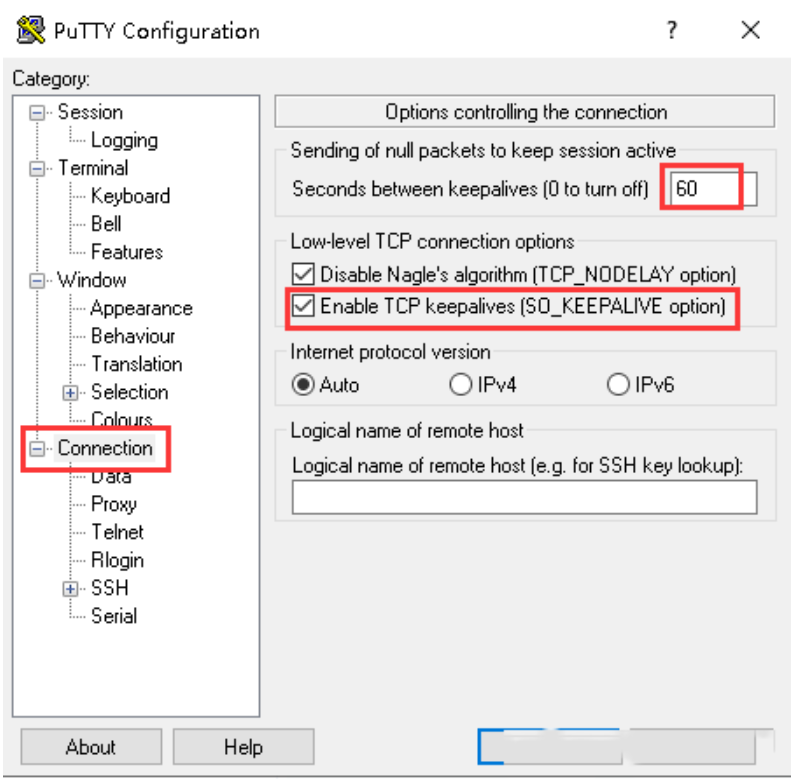The width and height of the screenshot is (805, 779).
Task: Click the About button
Action: coord(91,747)
